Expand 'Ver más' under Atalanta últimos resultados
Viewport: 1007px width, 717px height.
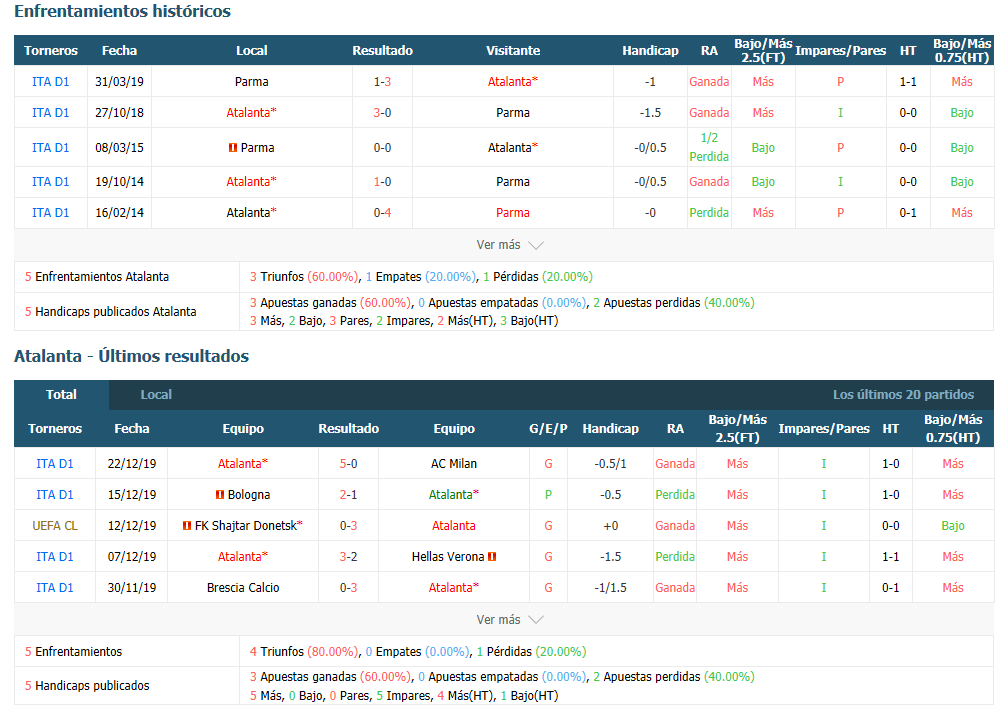point(510,619)
